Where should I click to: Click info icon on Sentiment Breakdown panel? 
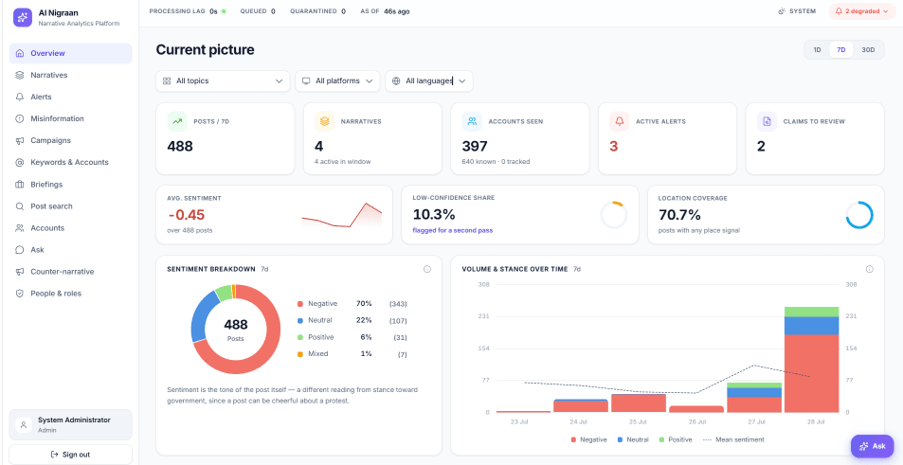coord(427,269)
